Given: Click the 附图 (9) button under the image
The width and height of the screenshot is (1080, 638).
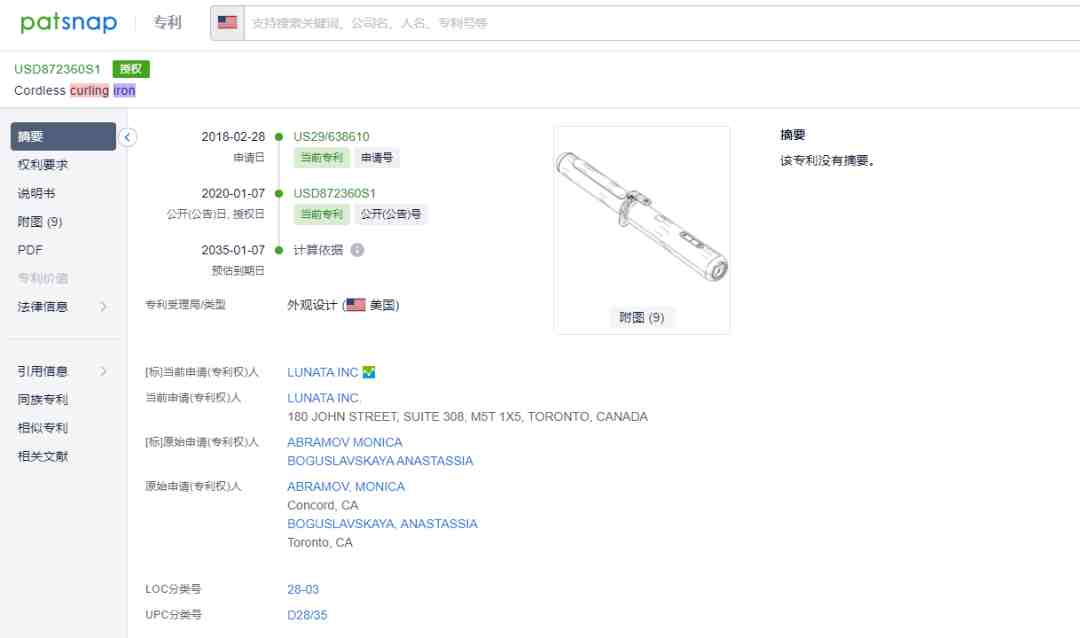Looking at the screenshot, I should (x=641, y=318).
